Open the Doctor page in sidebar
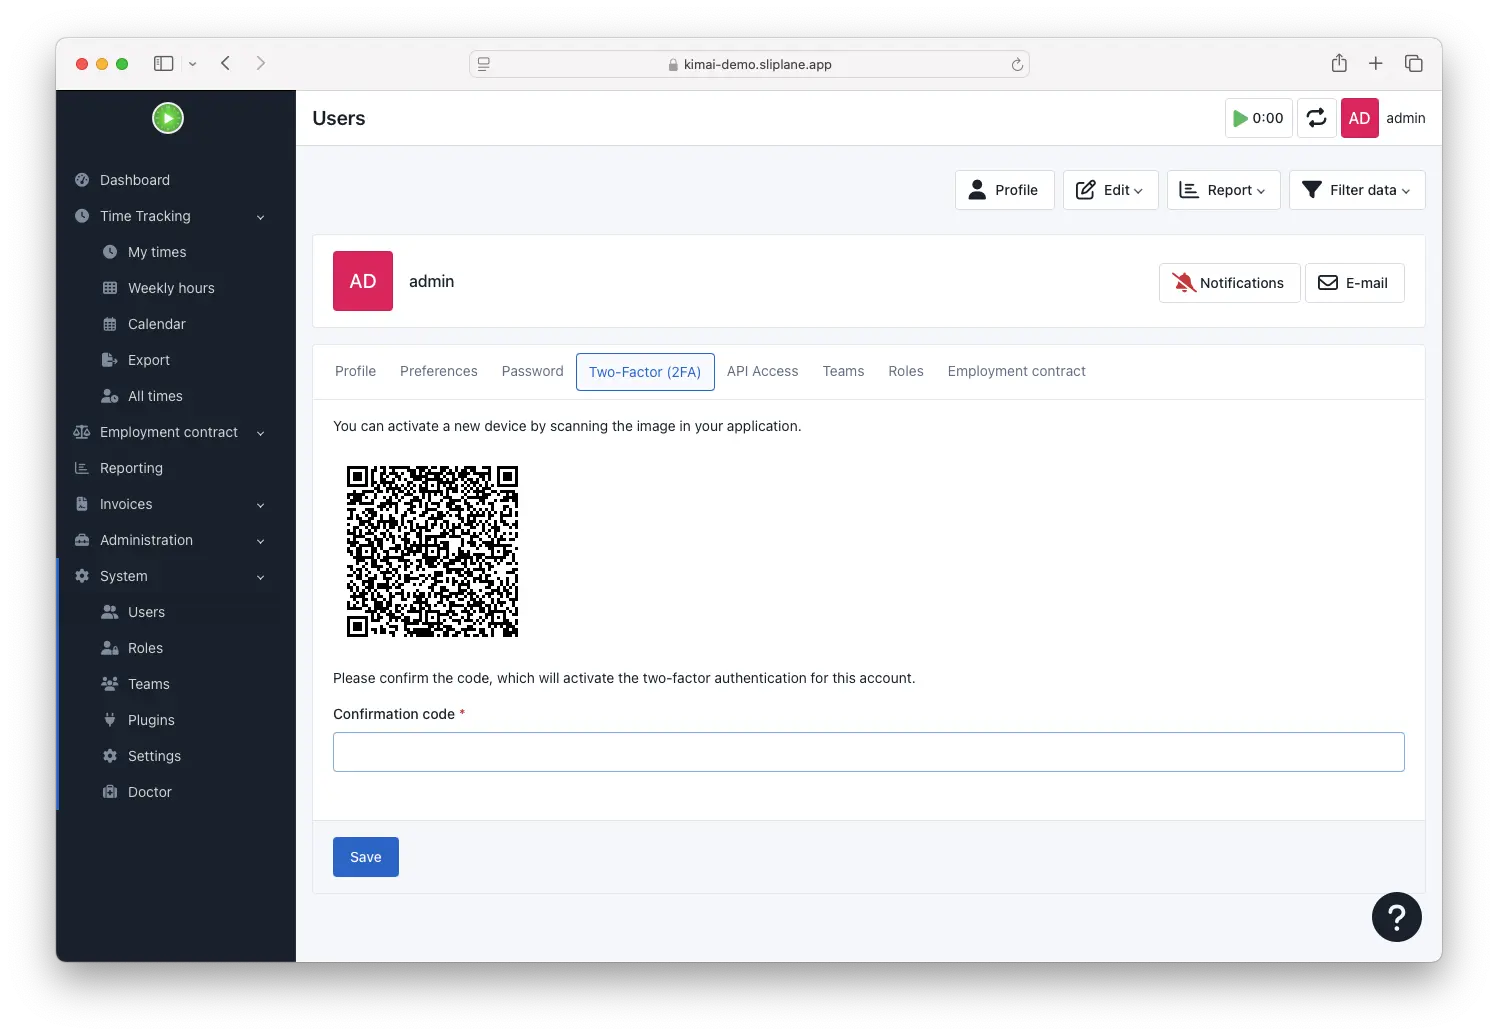 pos(149,792)
